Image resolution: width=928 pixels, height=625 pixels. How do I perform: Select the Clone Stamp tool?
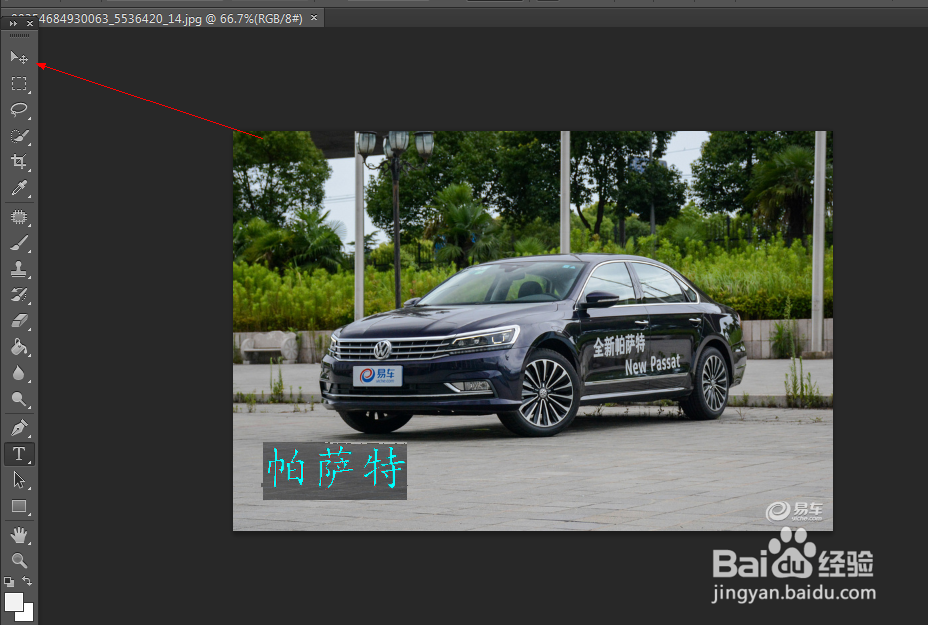tap(19, 269)
